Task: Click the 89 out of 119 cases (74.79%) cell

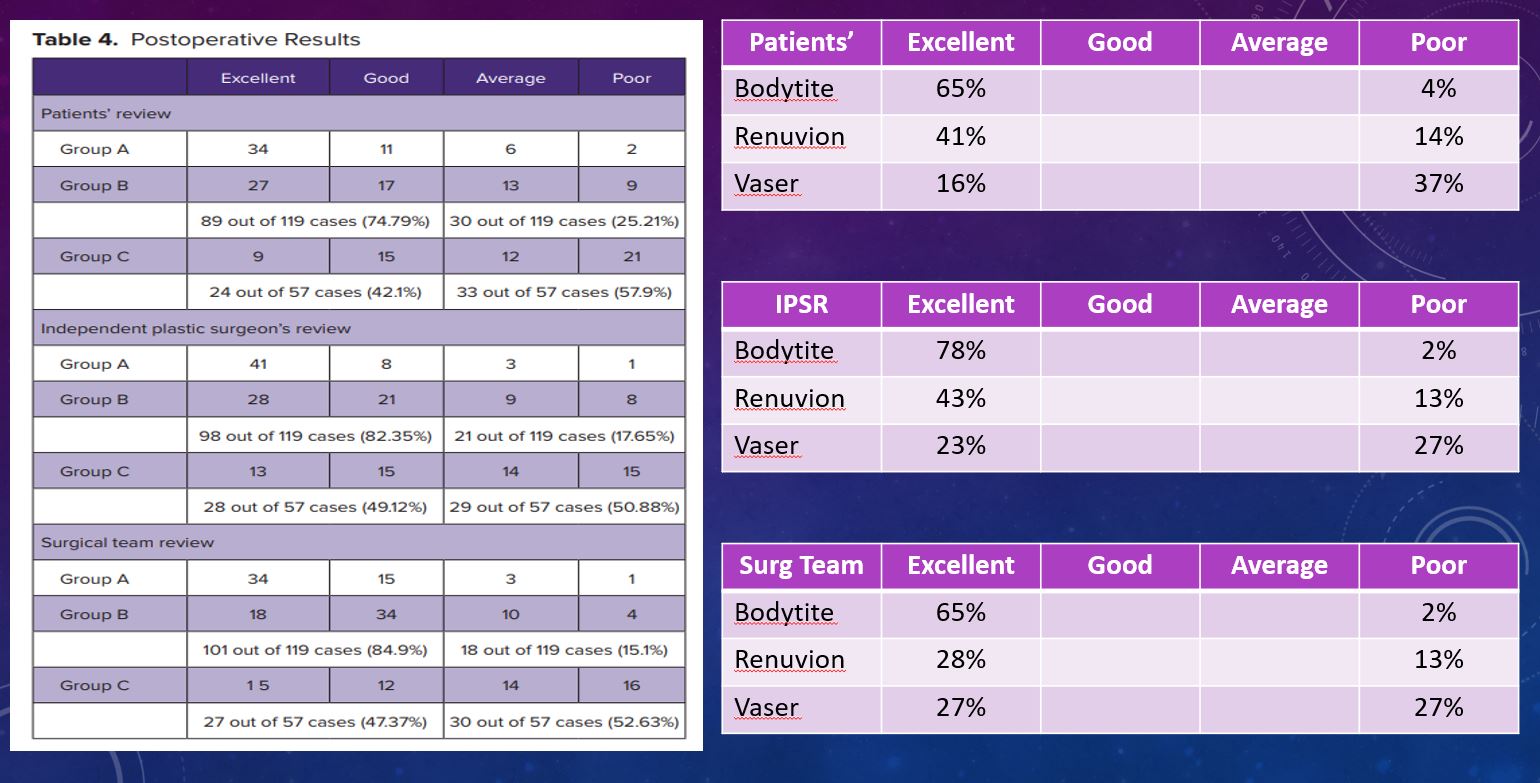Action: click(315, 221)
